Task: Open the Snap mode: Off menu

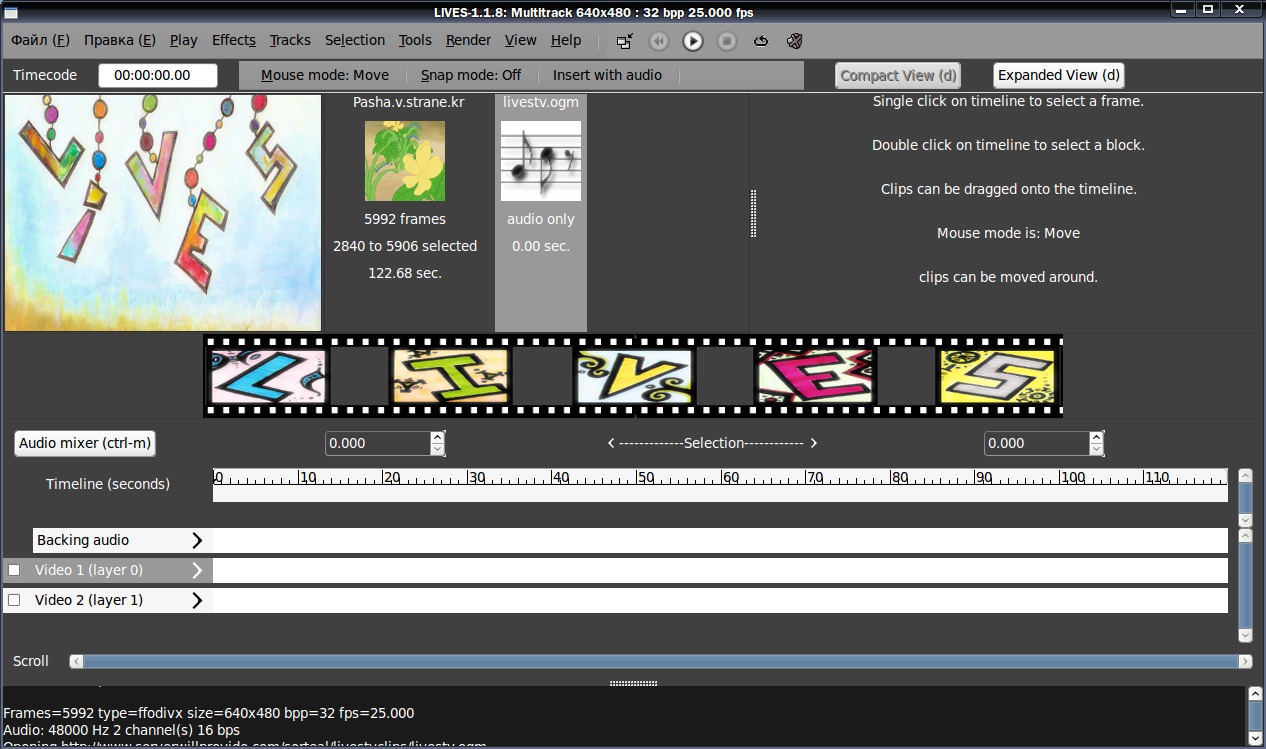Action: click(471, 75)
